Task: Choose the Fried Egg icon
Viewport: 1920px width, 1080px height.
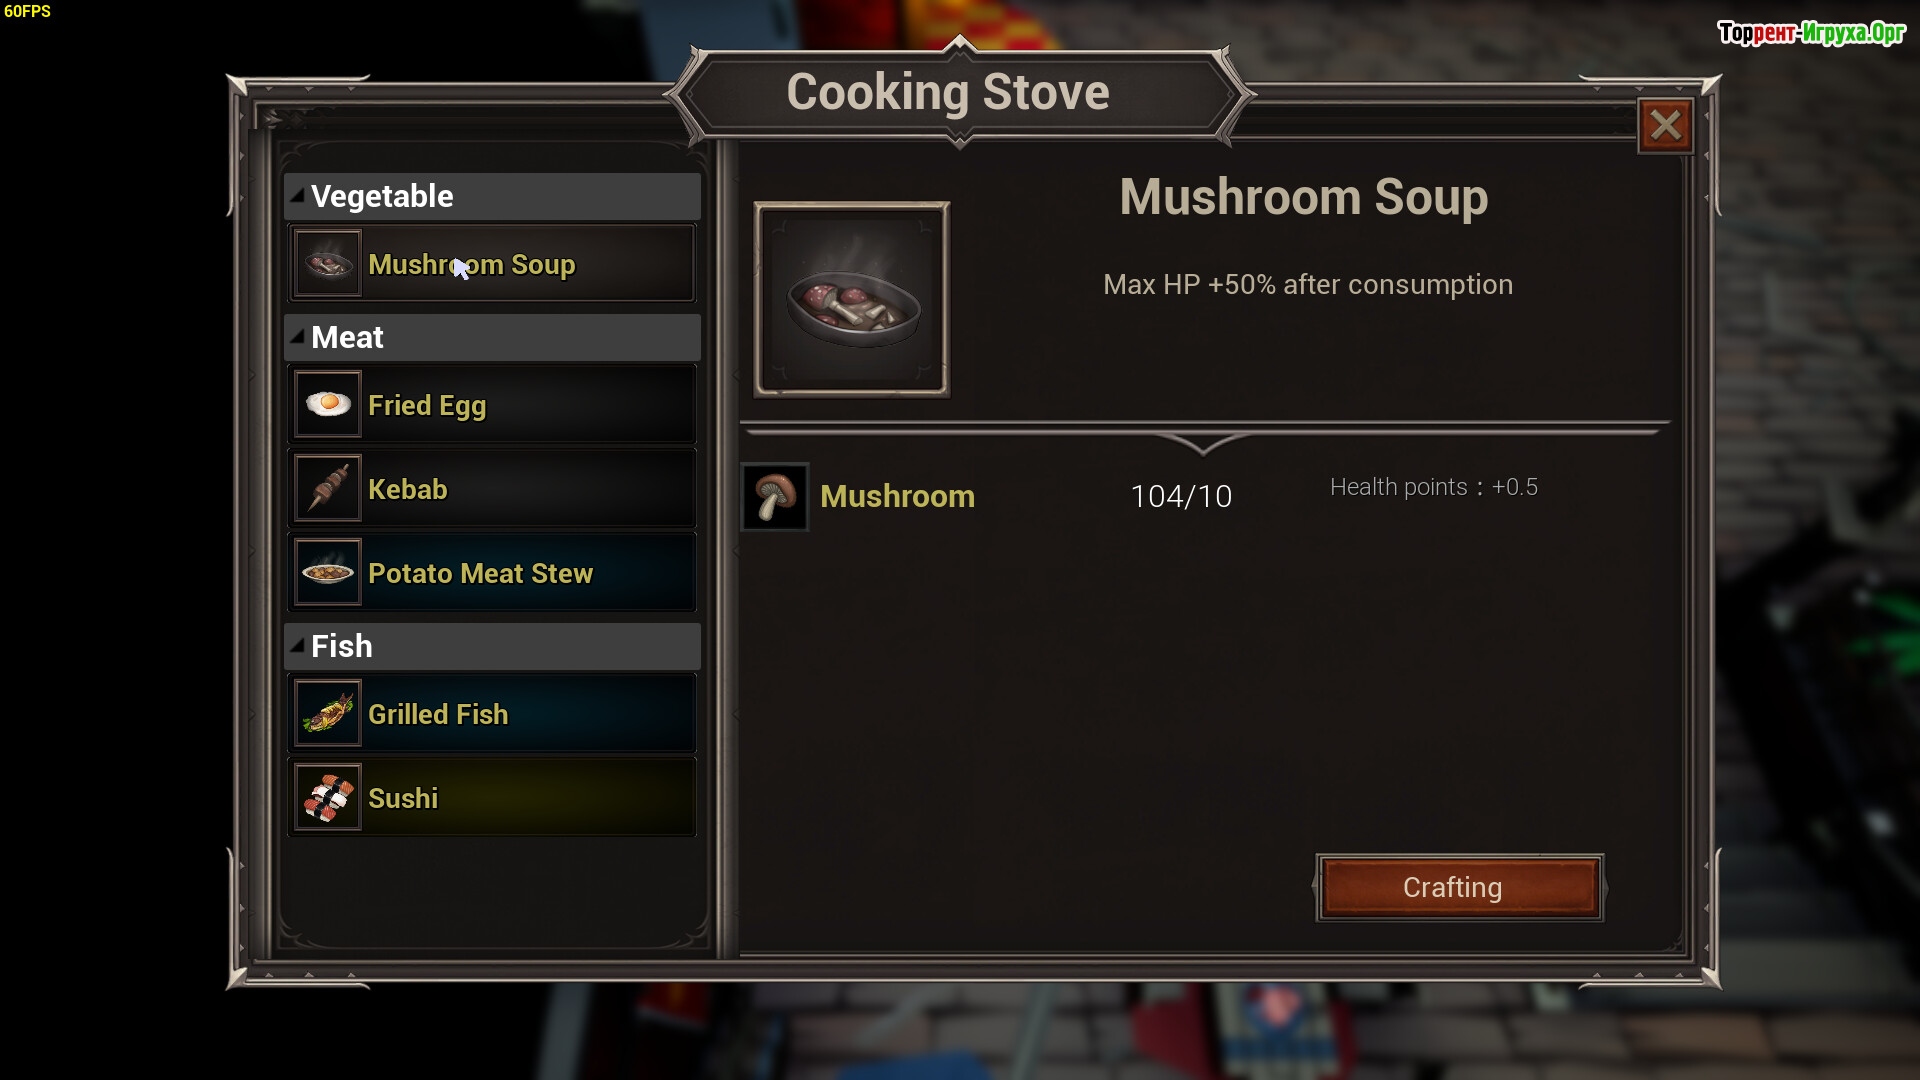Action: 328,404
